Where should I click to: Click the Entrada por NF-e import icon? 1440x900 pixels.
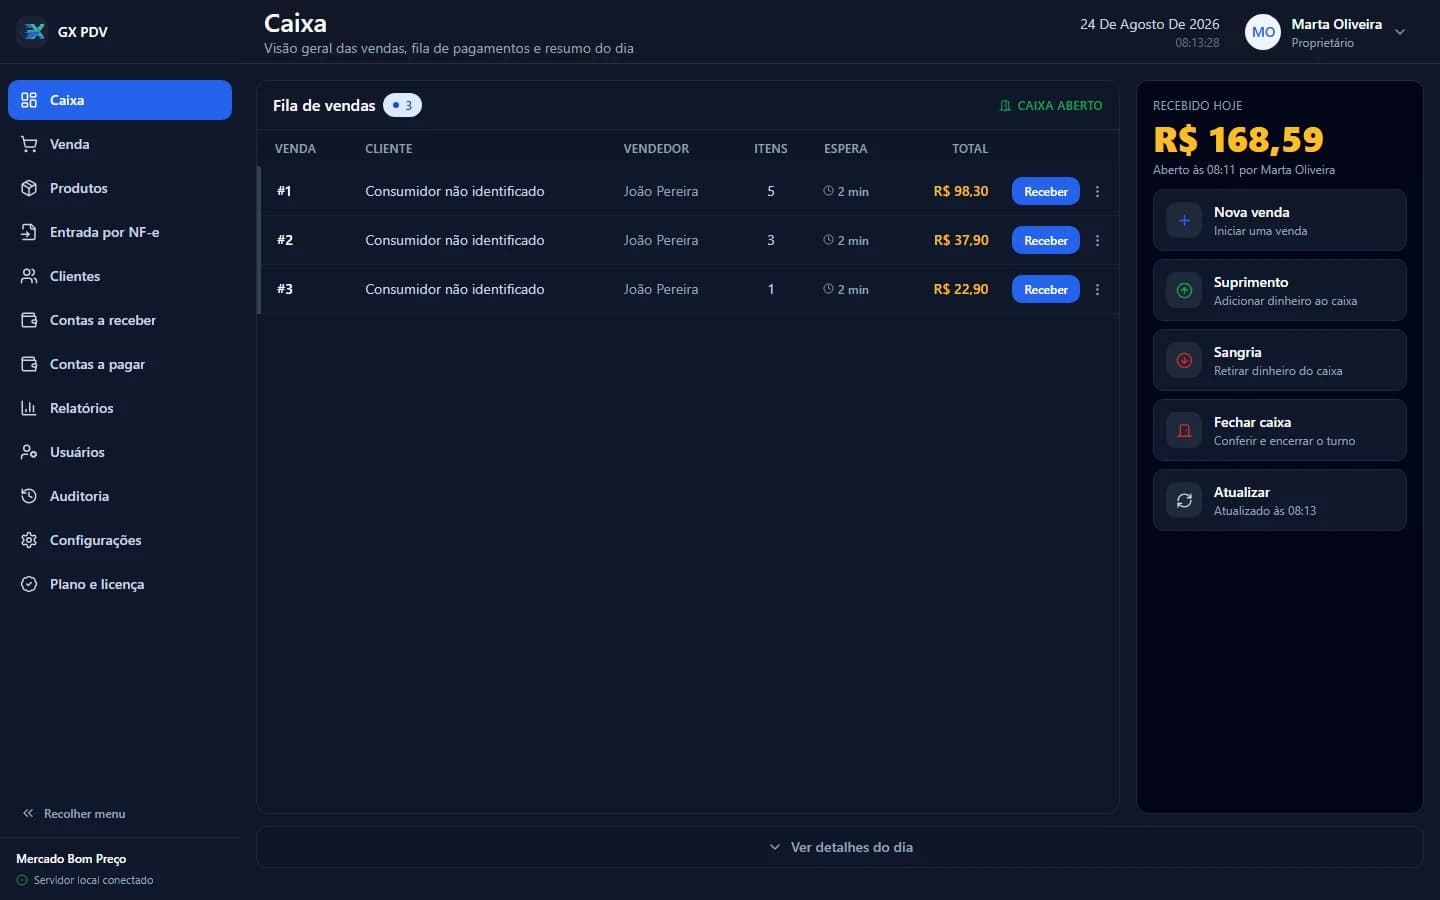click(x=29, y=232)
